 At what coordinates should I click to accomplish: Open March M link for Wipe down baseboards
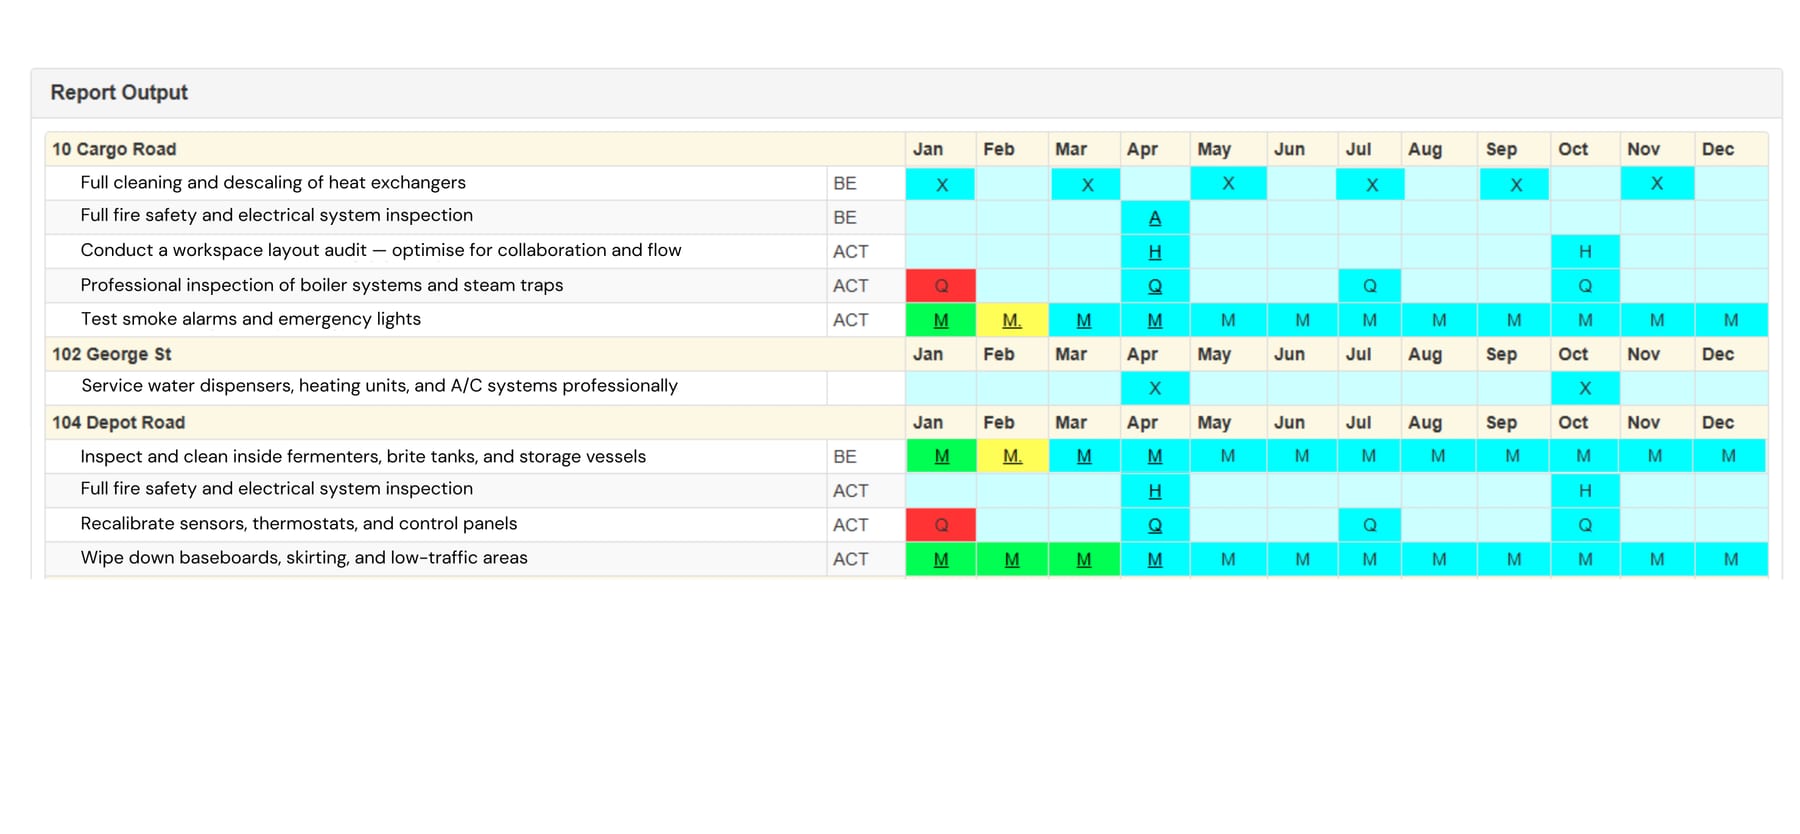click(1084, 559)
